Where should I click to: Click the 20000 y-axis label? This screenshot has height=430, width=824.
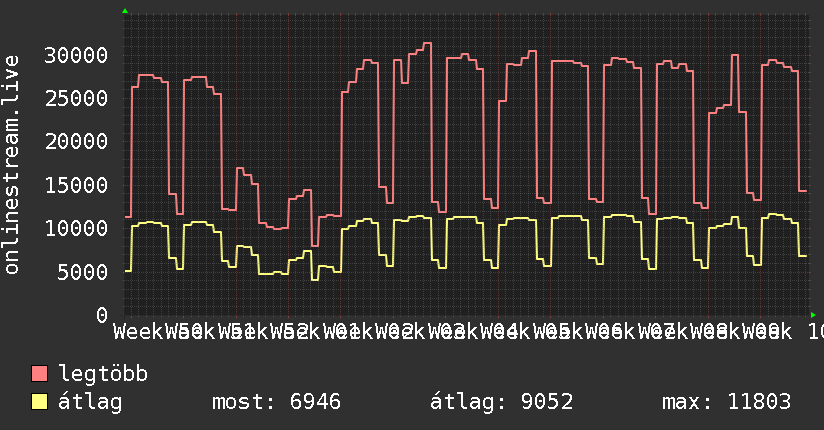coord(76,141)
